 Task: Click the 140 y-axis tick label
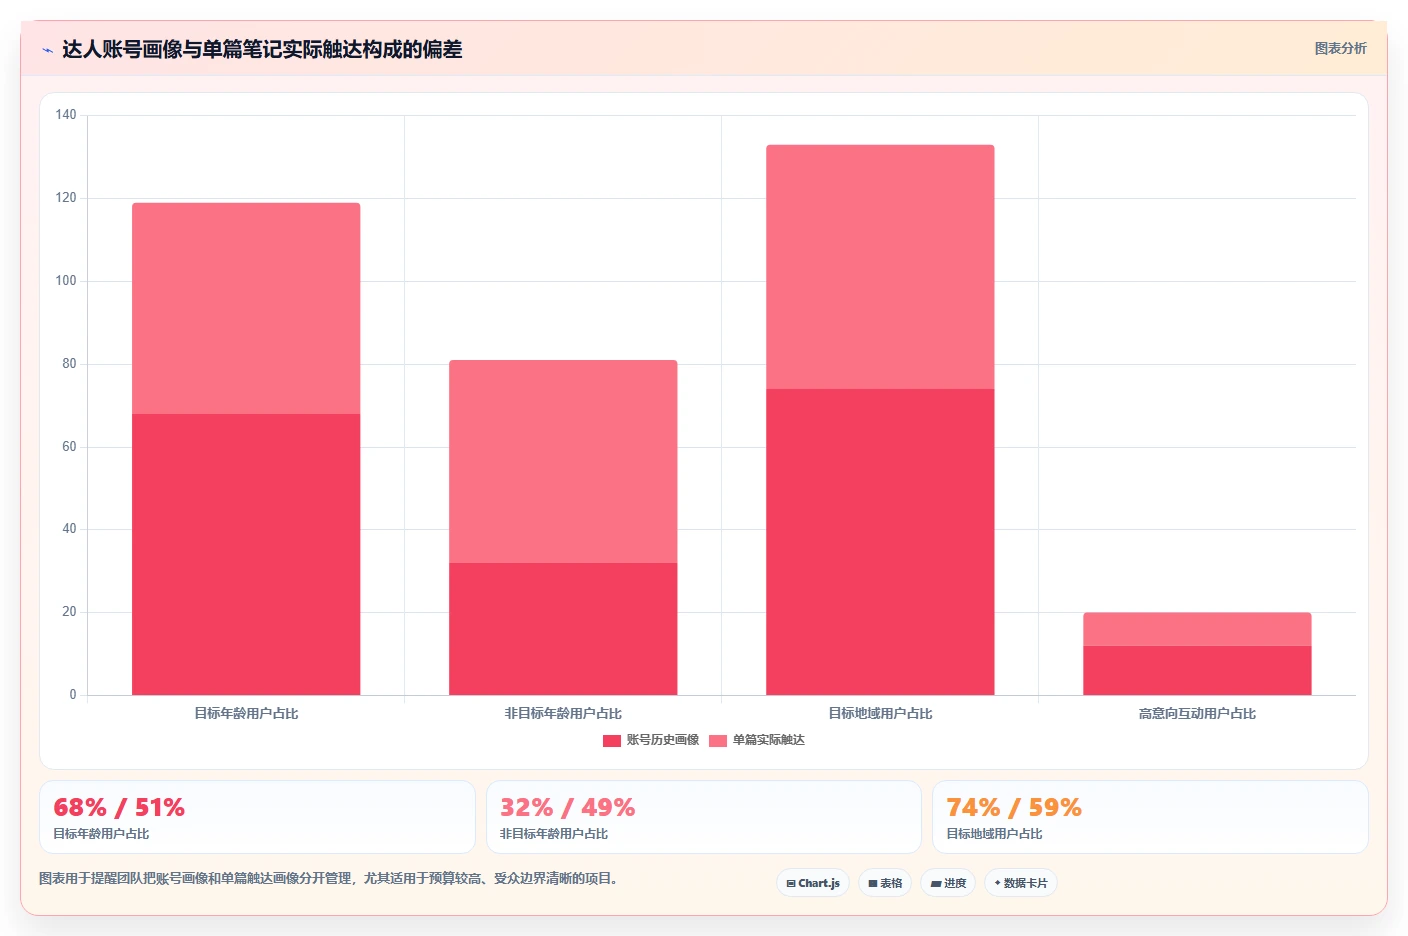click(66, 115)
